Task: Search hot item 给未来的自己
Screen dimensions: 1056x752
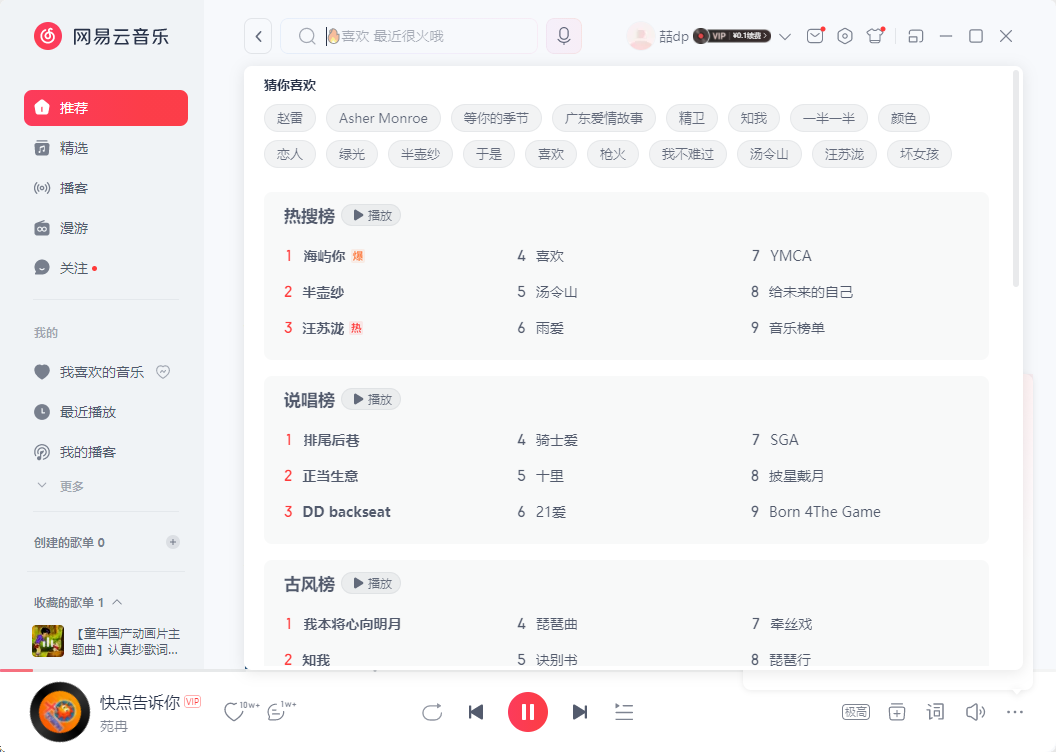Action: (811, 292)
